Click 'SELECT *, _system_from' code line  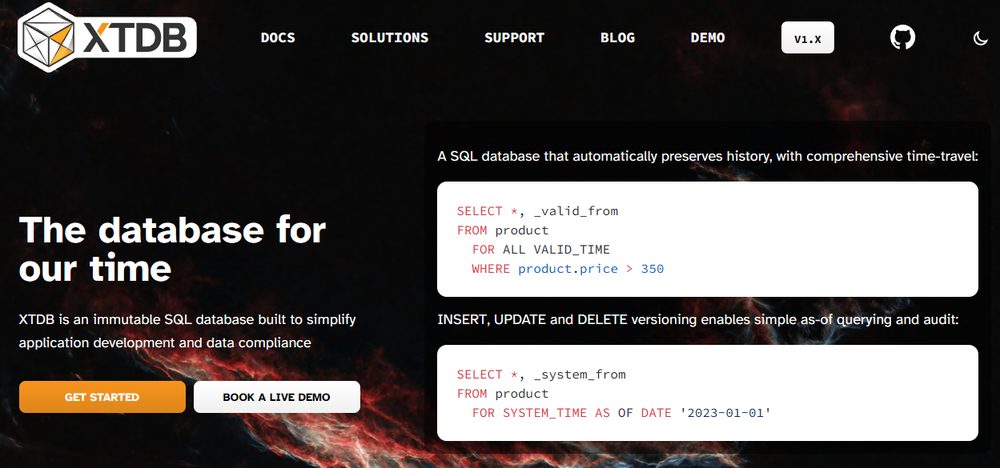pos(541,374)
